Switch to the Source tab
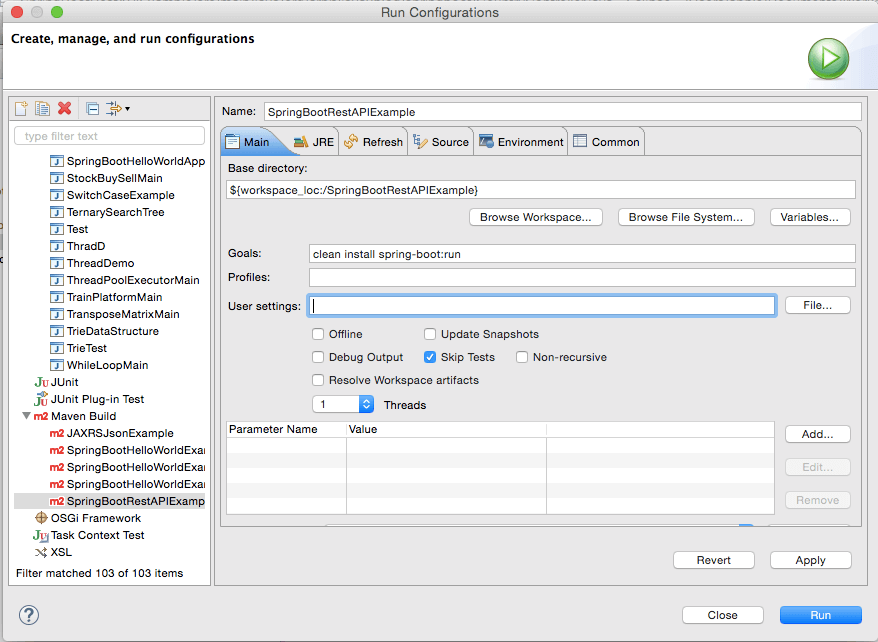 coord(441,142)
